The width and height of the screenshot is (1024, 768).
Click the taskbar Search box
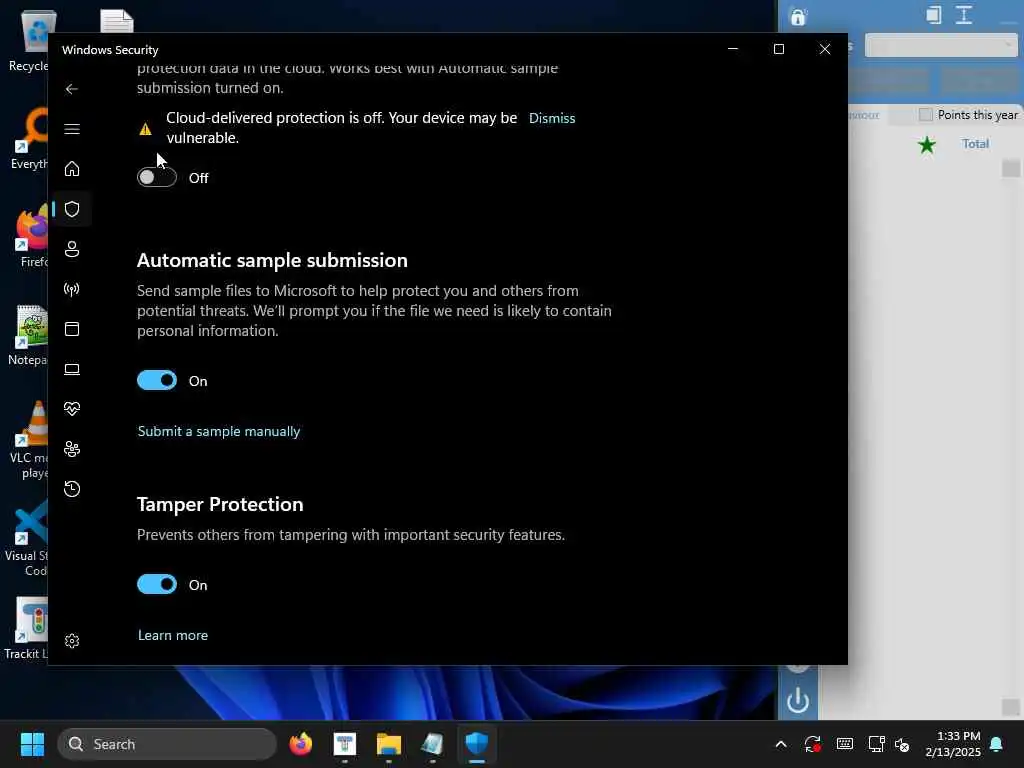click(x=167, y=744)
